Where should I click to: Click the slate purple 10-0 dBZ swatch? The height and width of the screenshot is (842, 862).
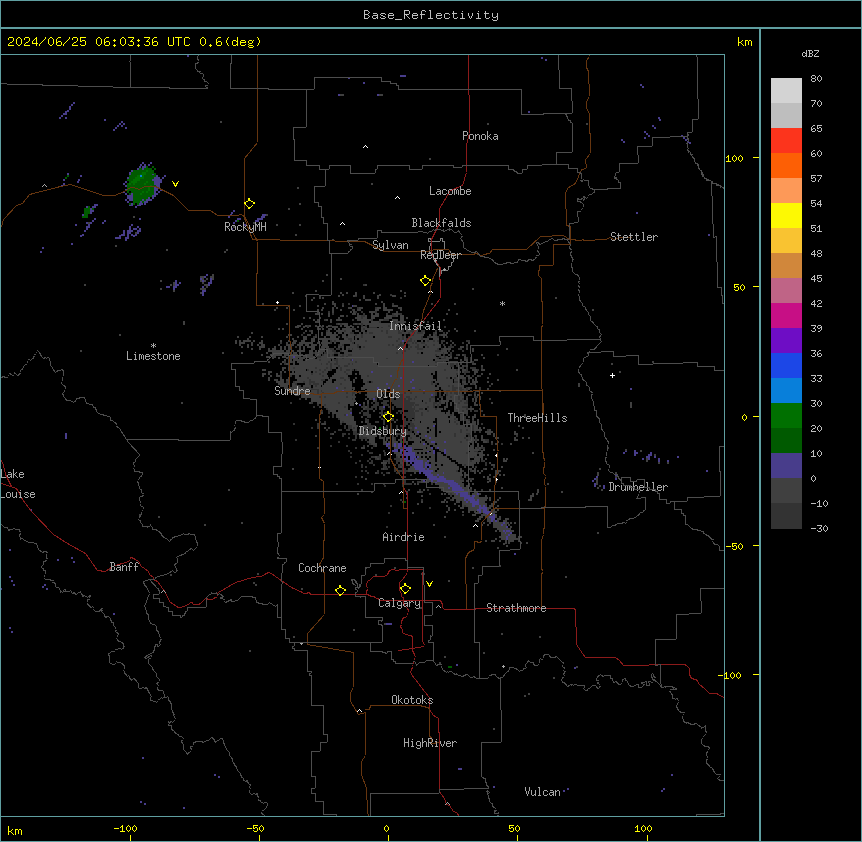[786, 466]
